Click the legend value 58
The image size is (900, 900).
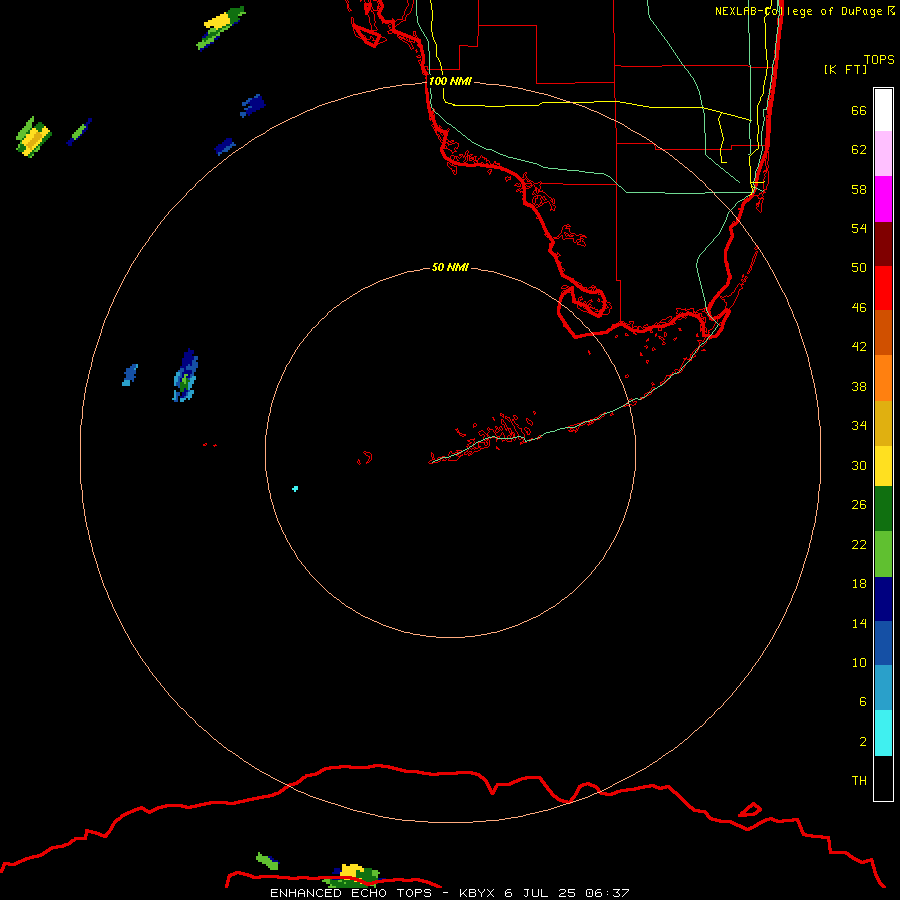859,189
